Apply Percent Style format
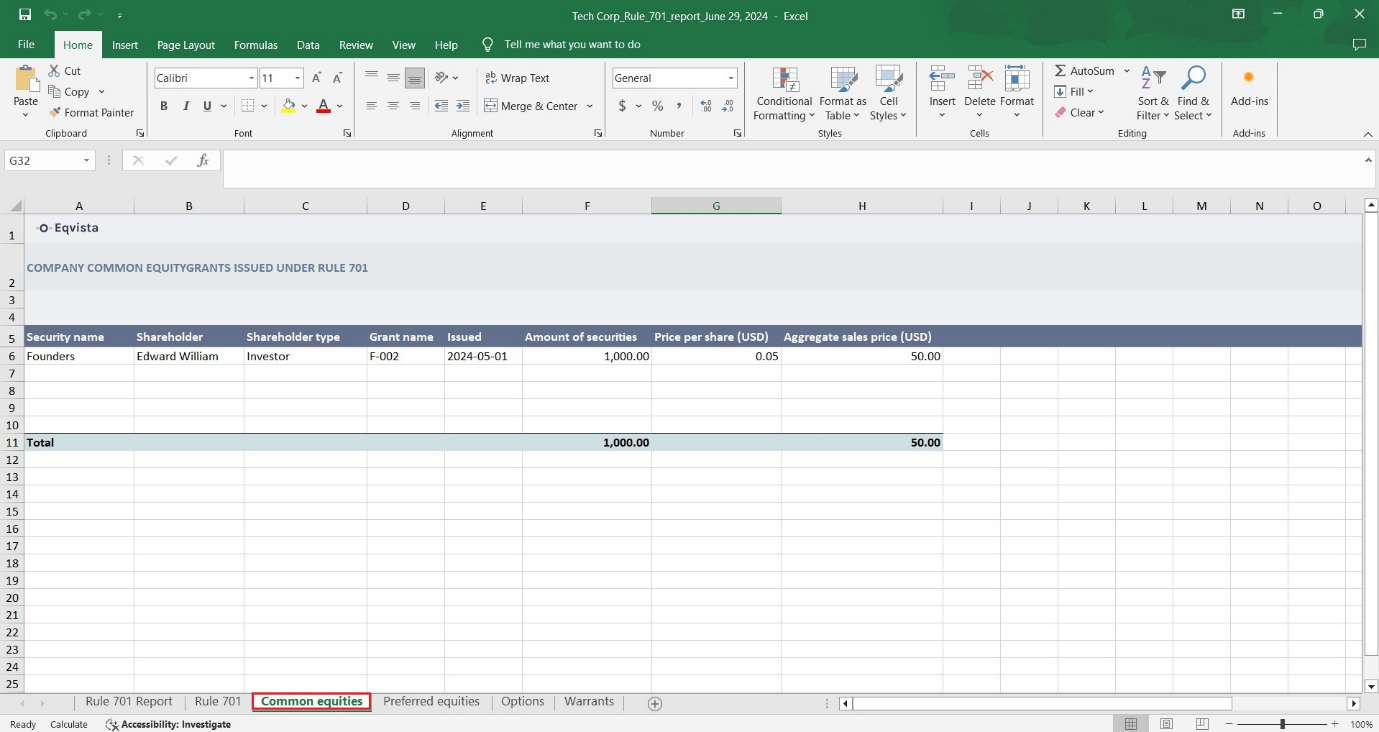 click(x=657, y=106)
